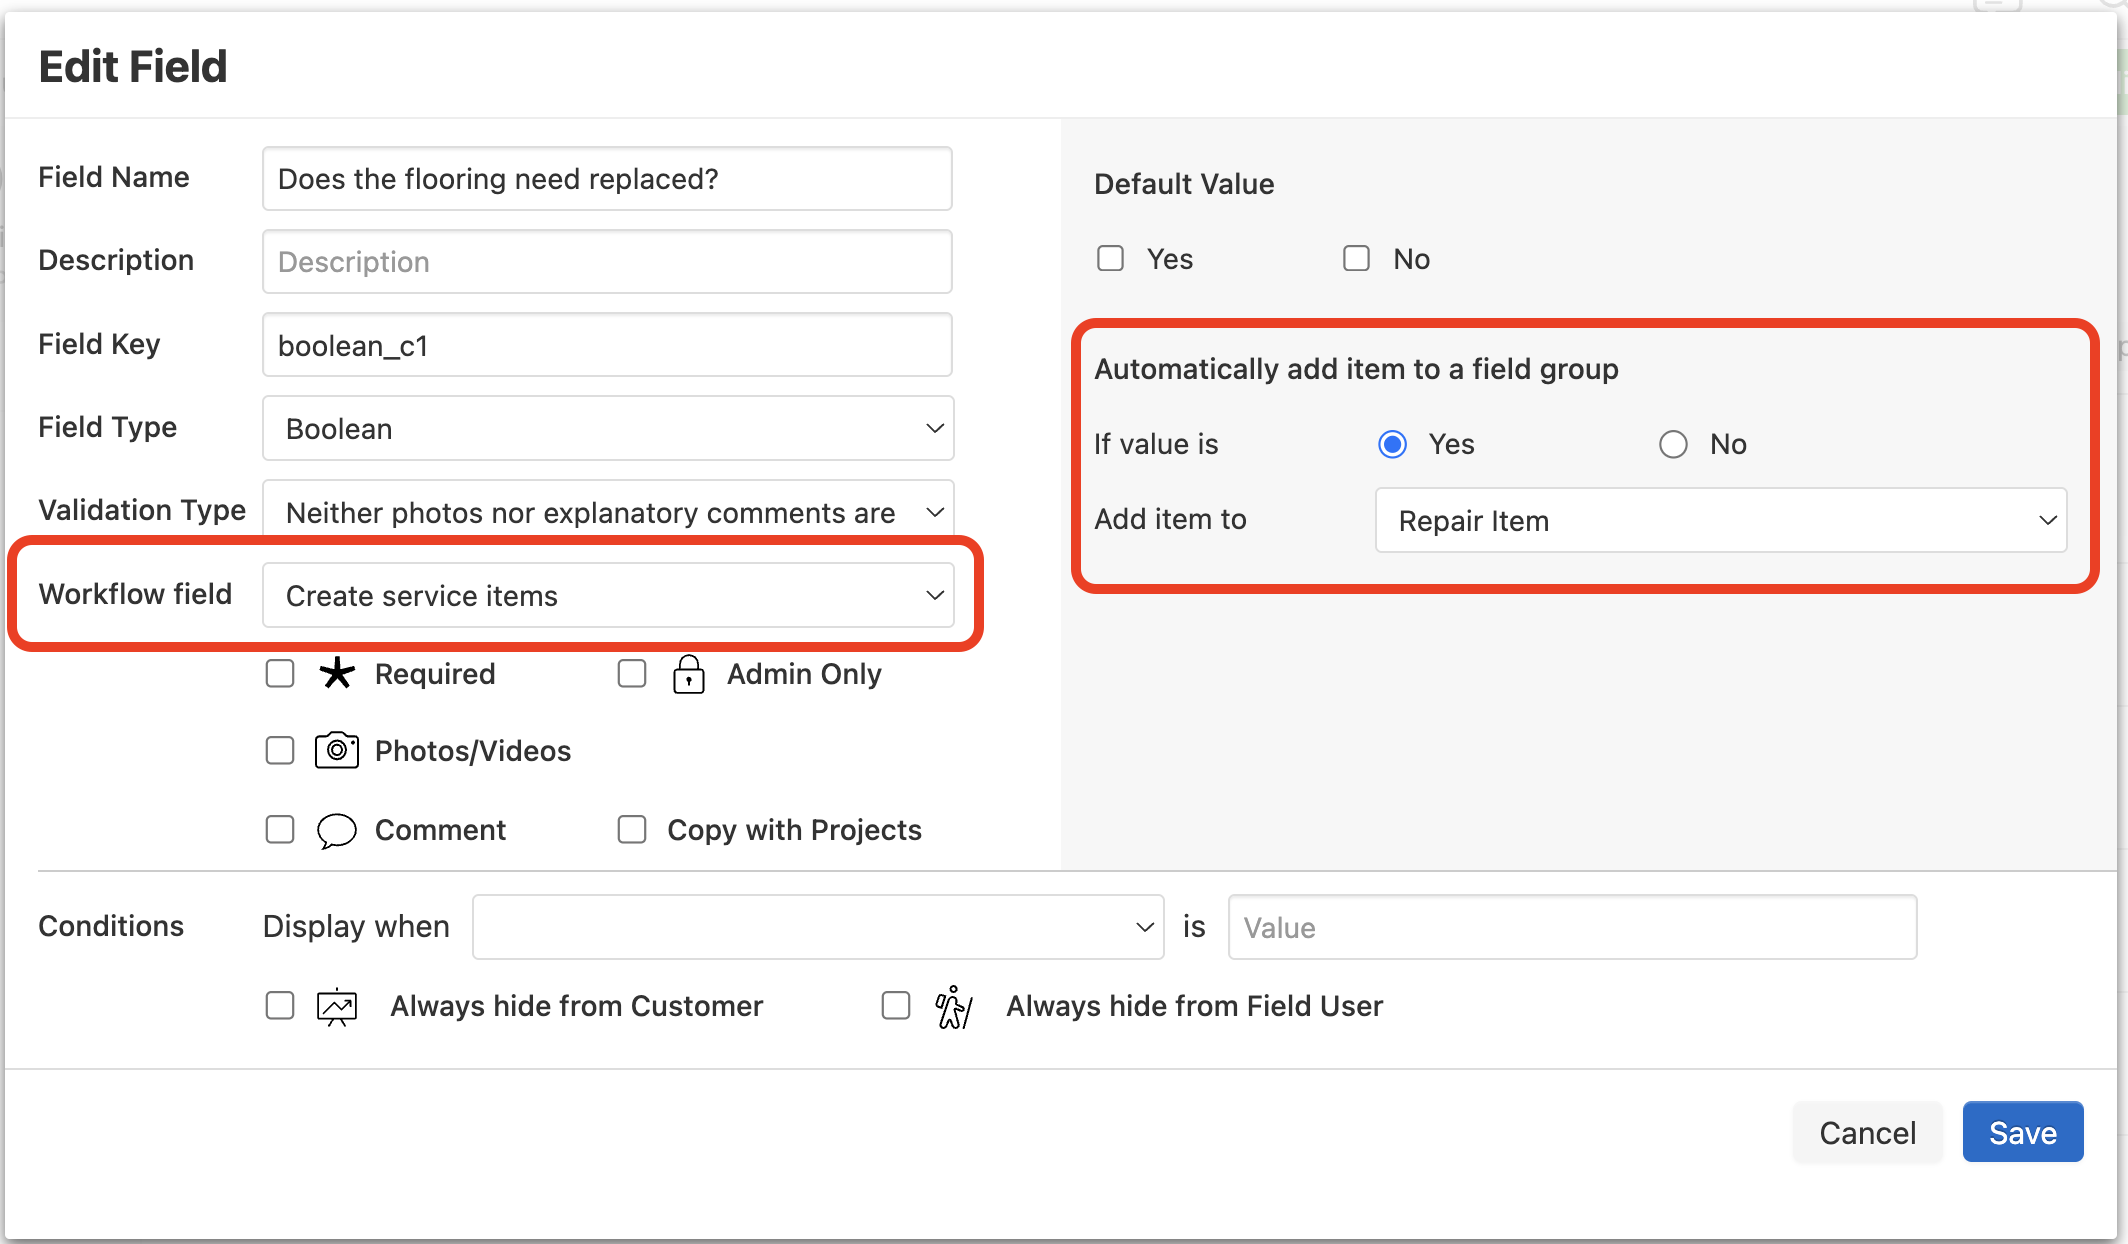This screenshot has height=1244, width=2128.
Task: Select the Yes radio for If value is
Action: click(1392, 444)
